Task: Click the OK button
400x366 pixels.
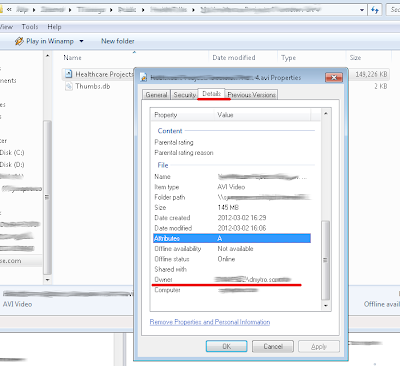Action: [x=226, y=346]
